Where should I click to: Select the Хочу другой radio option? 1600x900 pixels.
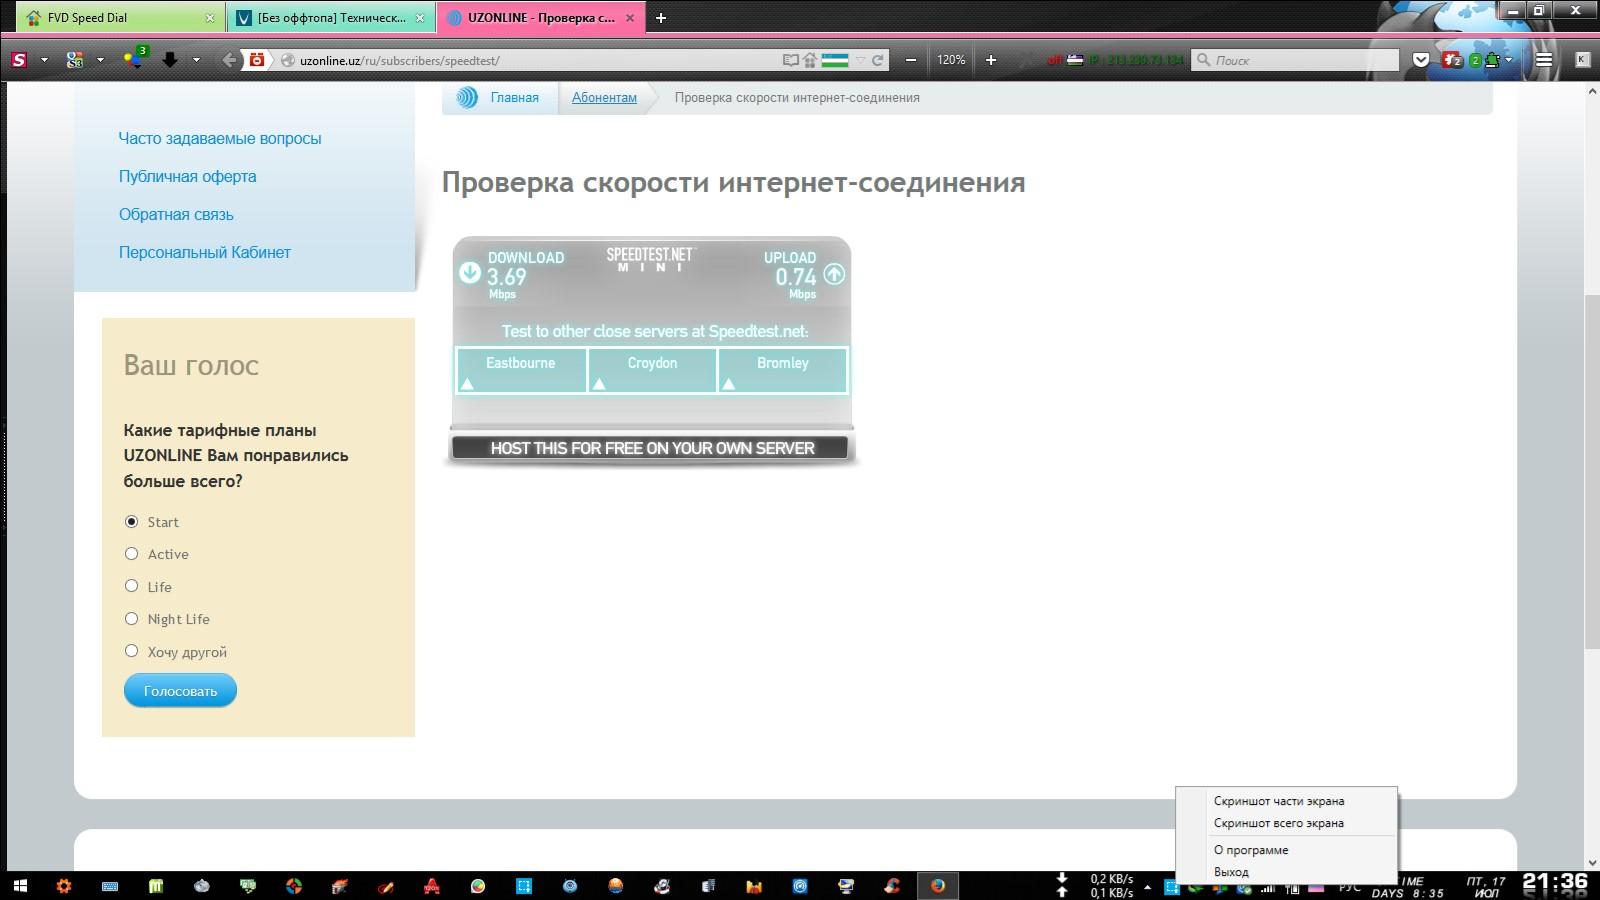pyautogui.click(x=131, y=651)
